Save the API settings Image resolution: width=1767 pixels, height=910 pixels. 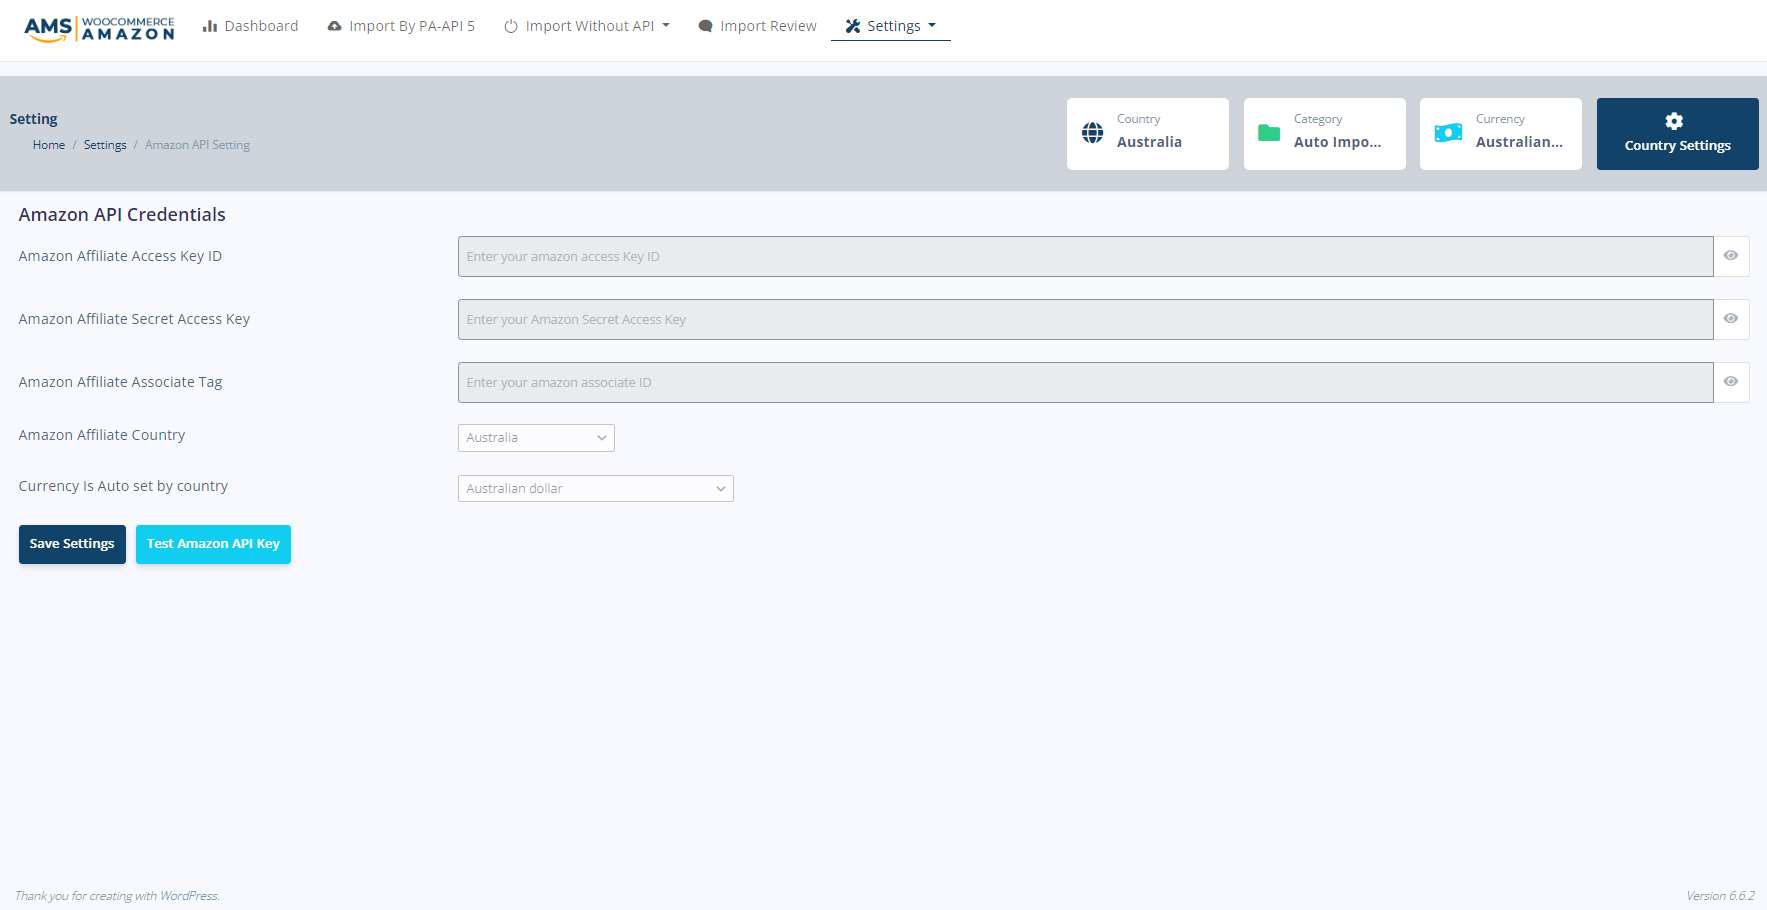pyautogui.click(x=72, y=544)
